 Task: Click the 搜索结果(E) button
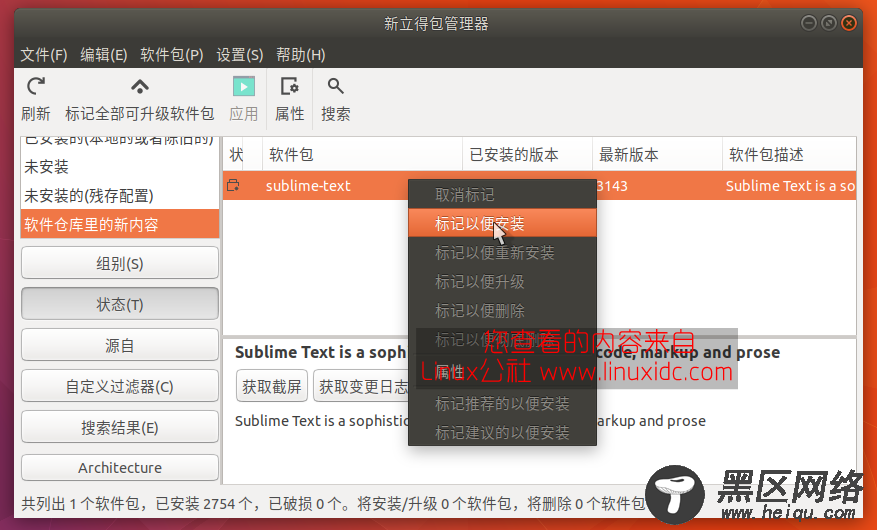click(x=120, y=428)
